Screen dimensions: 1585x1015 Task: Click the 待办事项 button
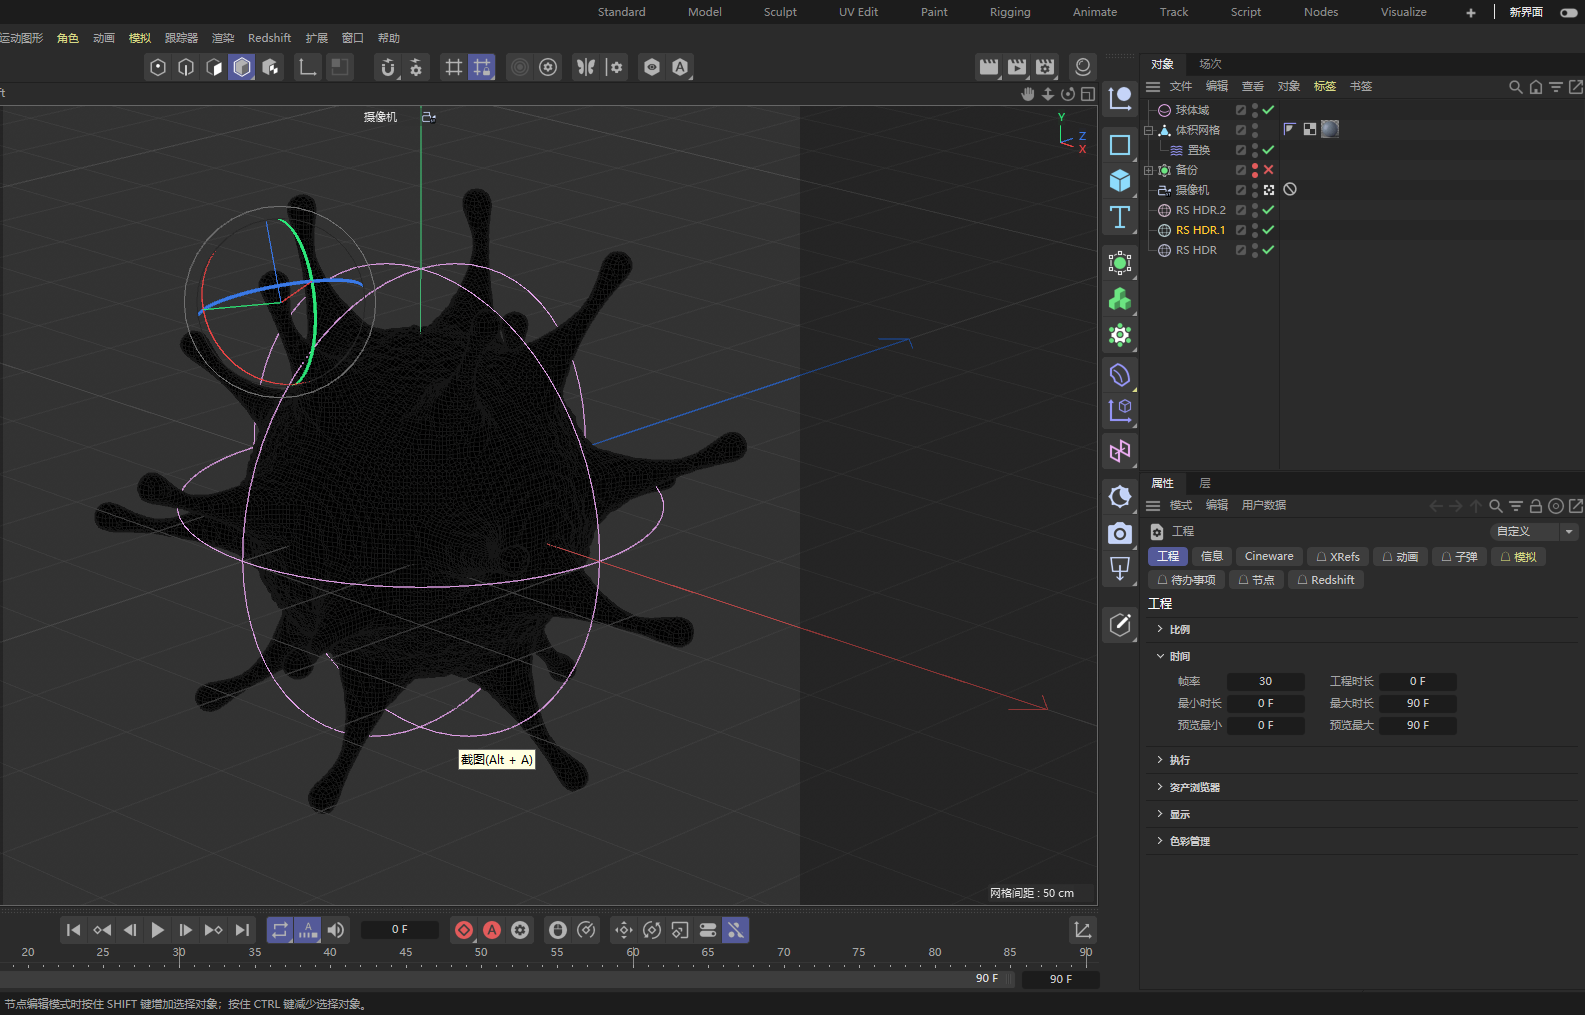coord(1186,580)
